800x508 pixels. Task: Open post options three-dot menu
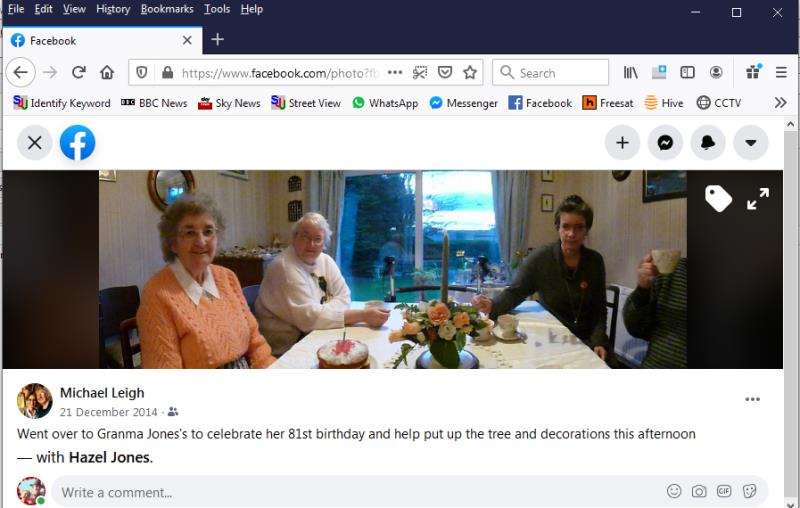(752, 400)
